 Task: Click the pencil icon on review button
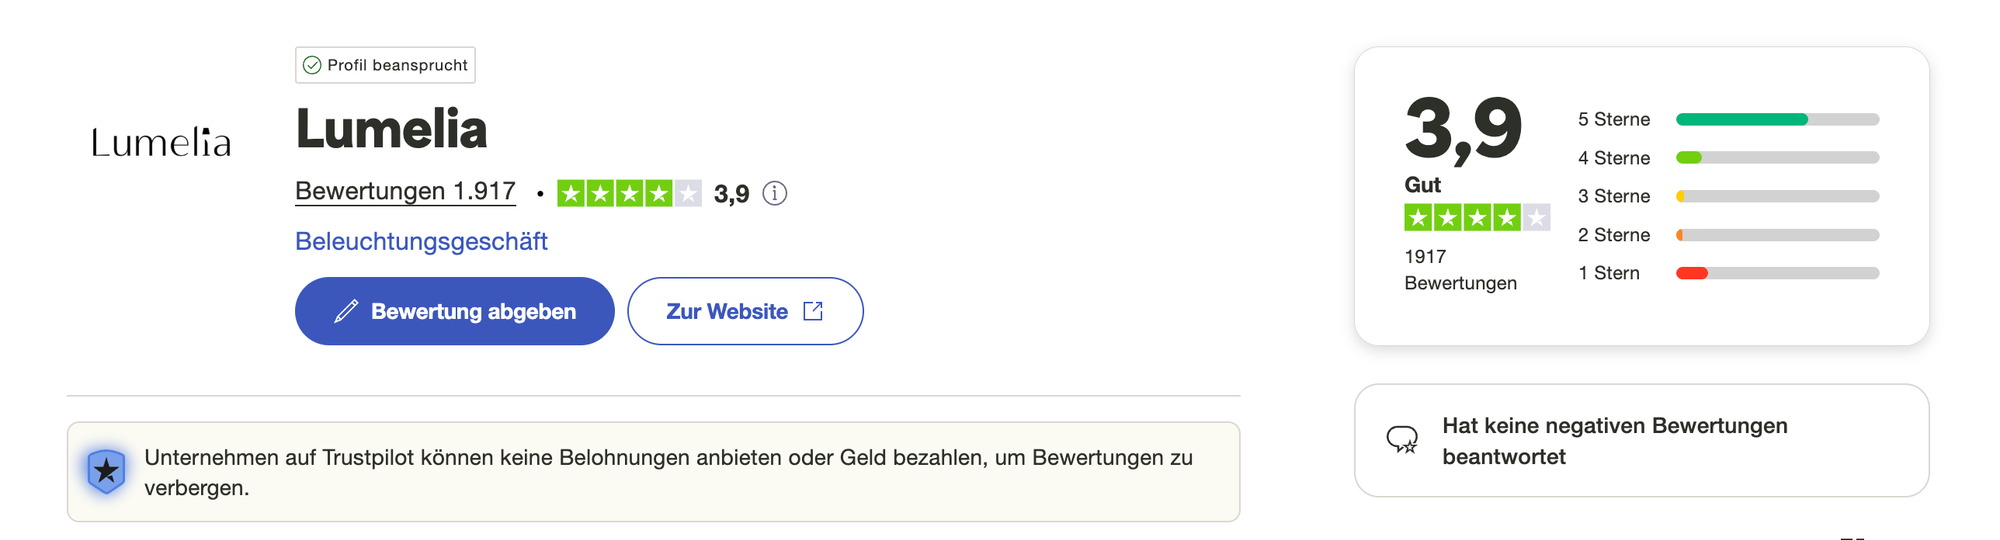click(346, 312)
